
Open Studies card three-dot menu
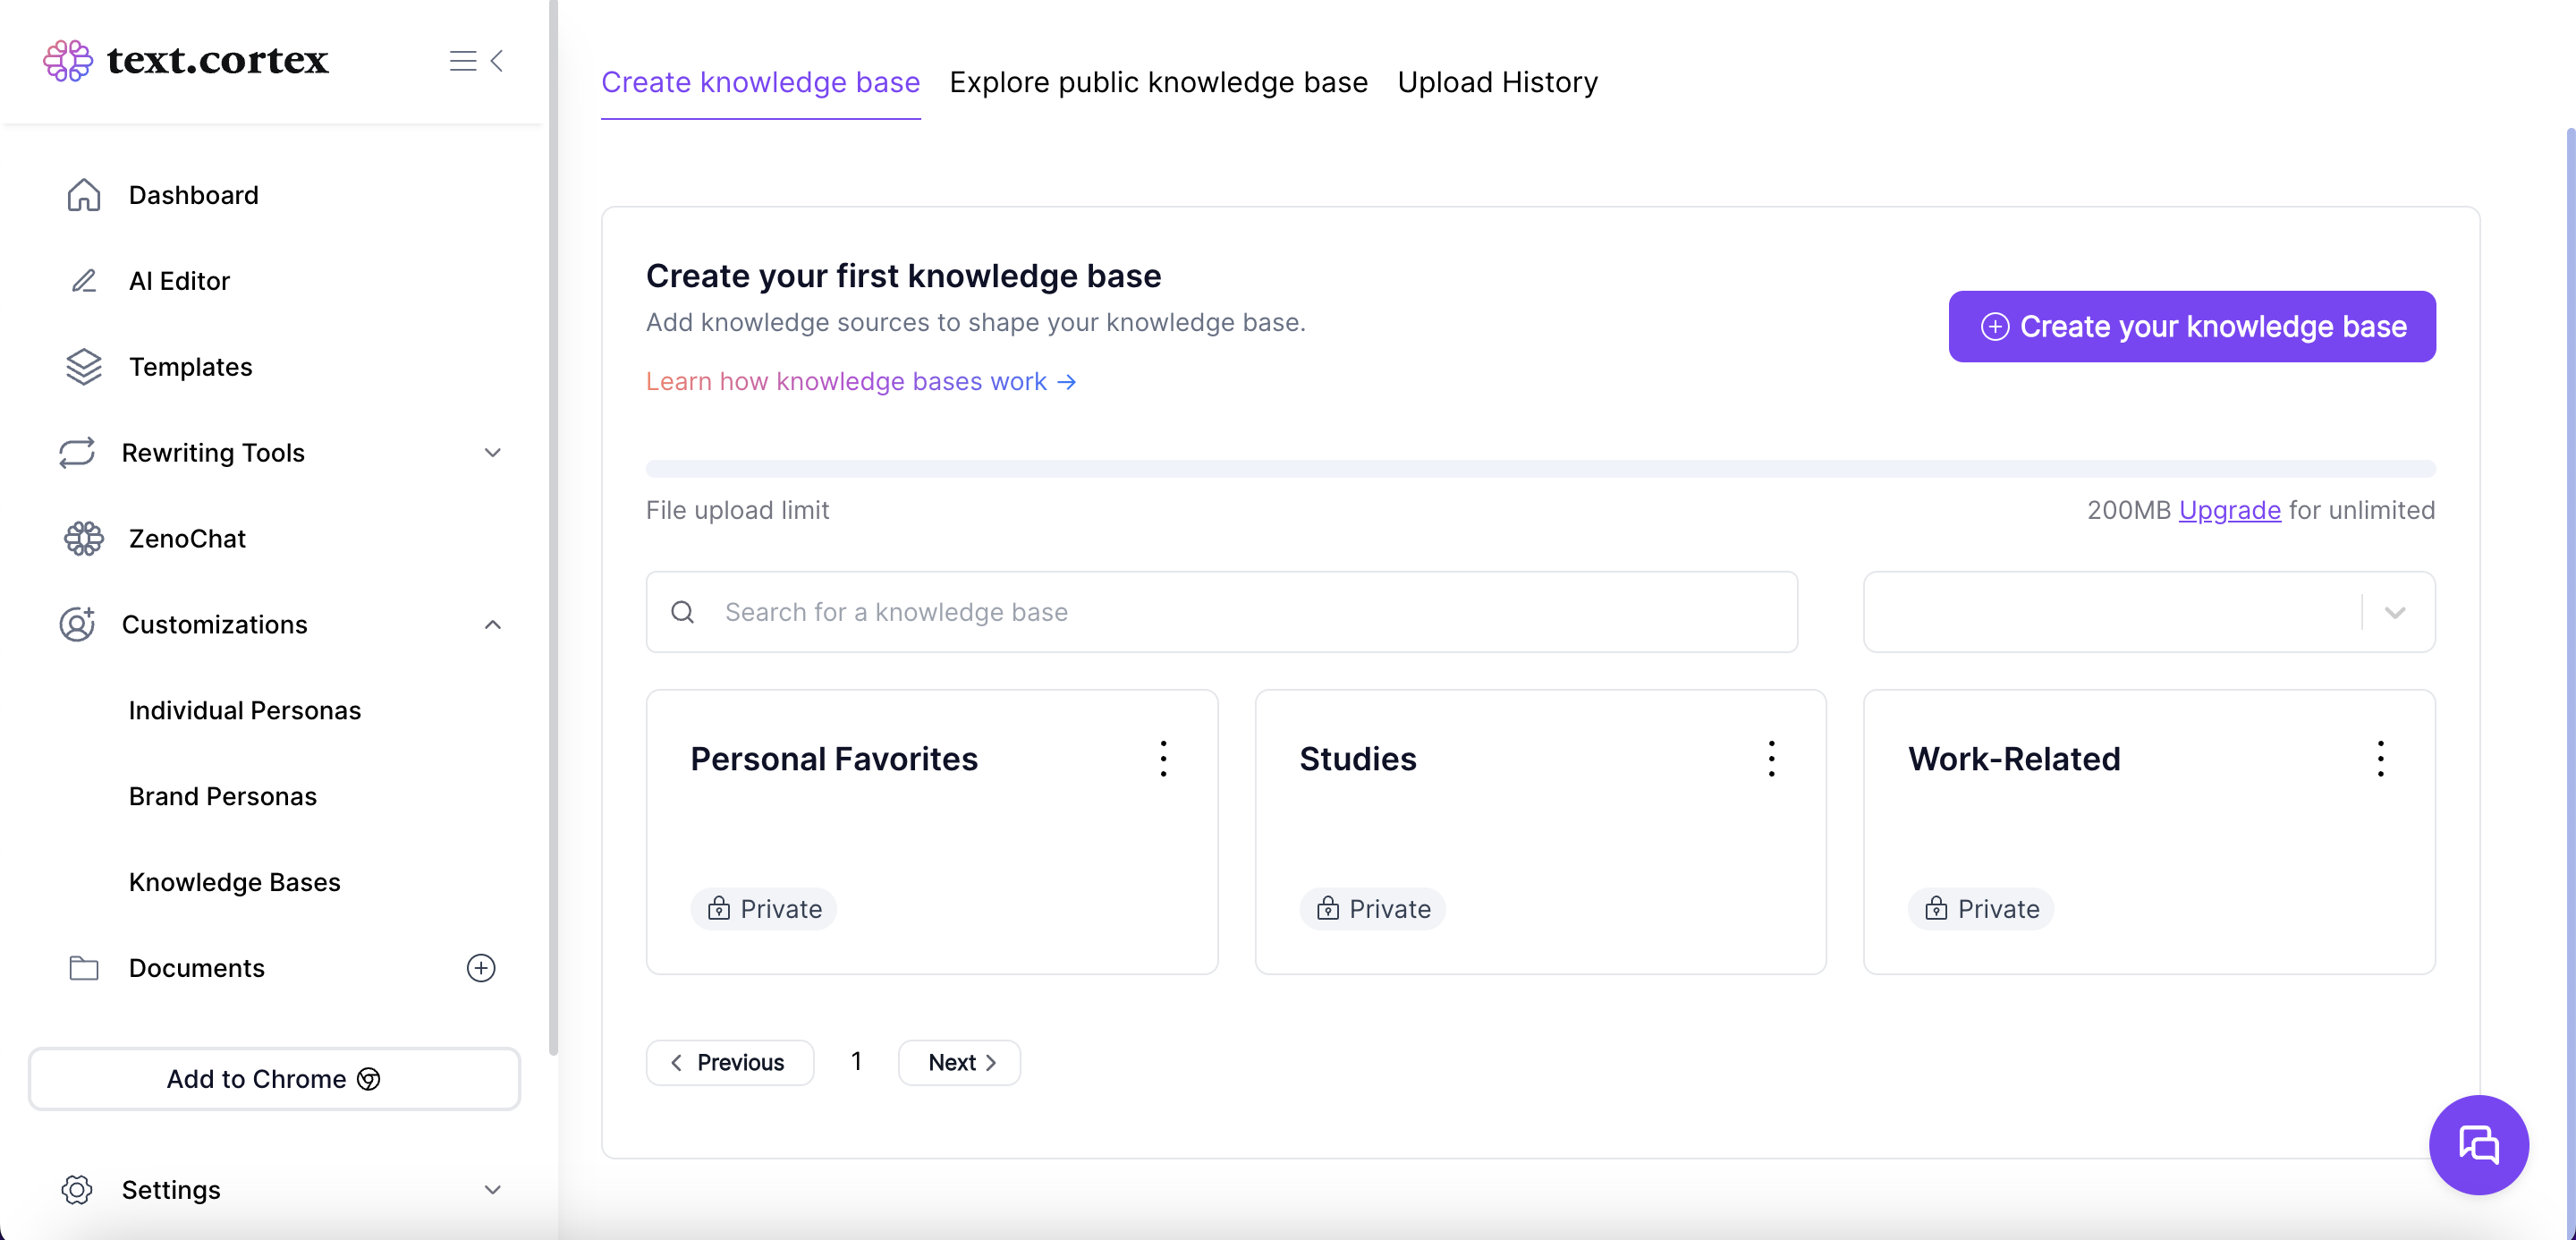tap(1771, 759)
